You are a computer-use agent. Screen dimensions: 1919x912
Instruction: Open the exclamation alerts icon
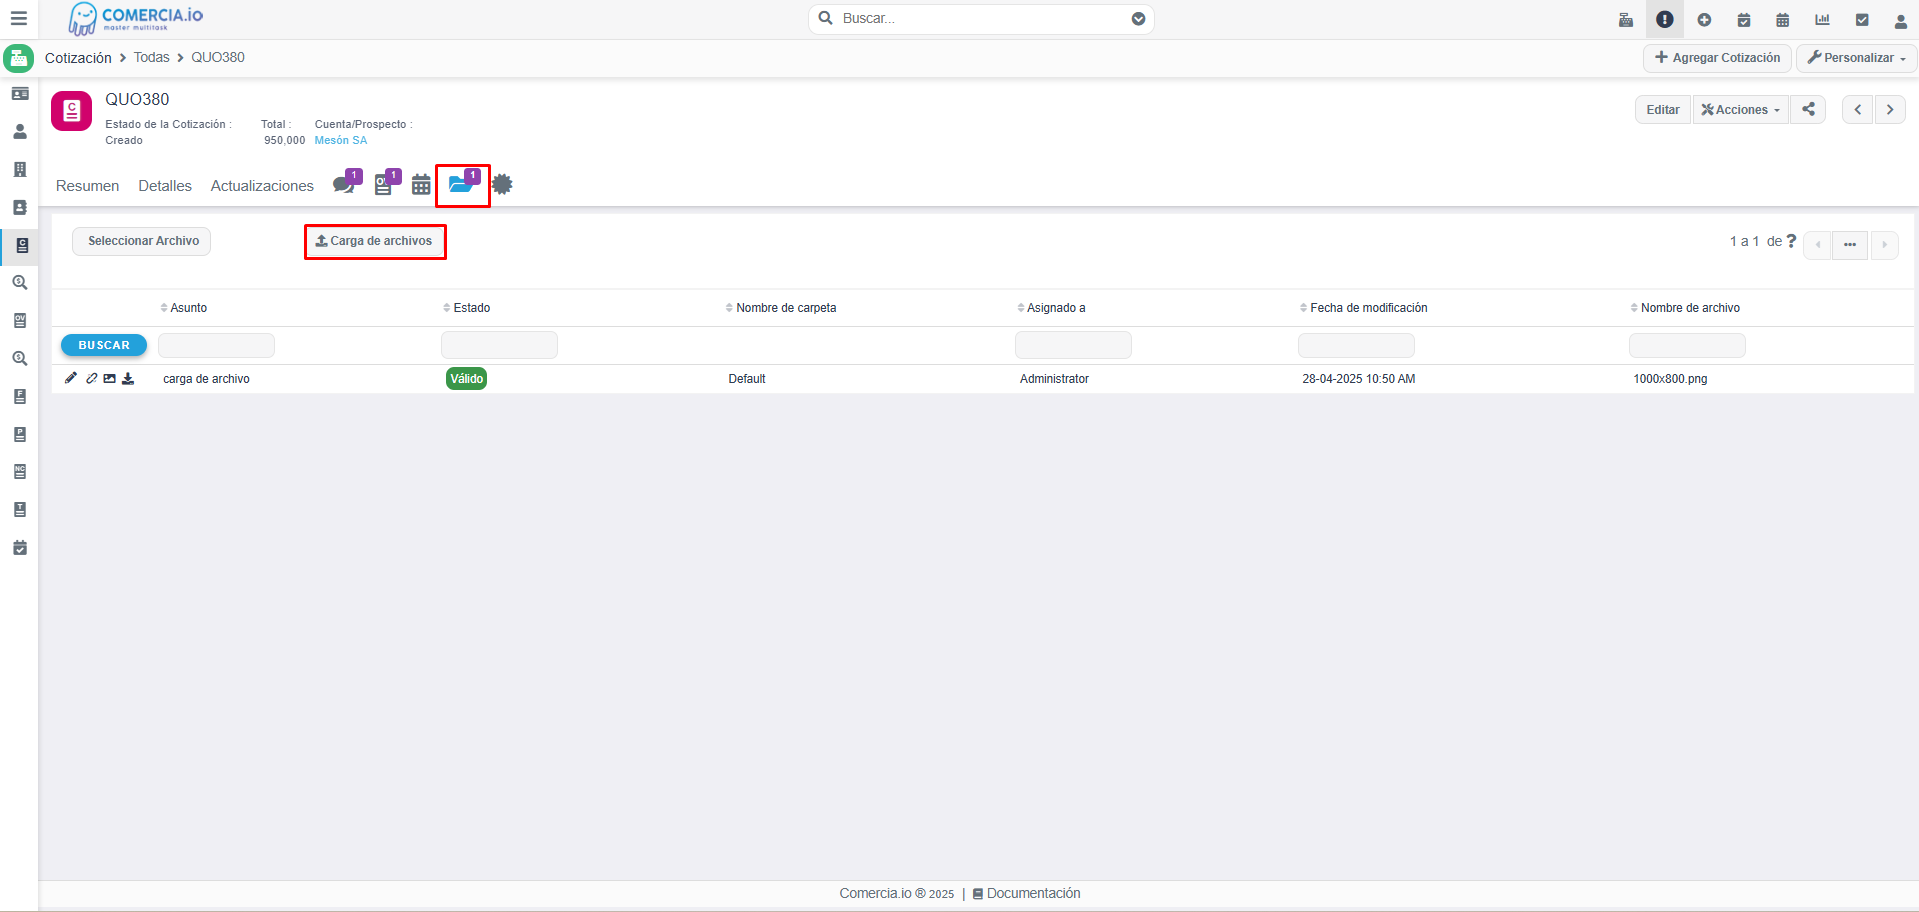tap(1664, 19)
